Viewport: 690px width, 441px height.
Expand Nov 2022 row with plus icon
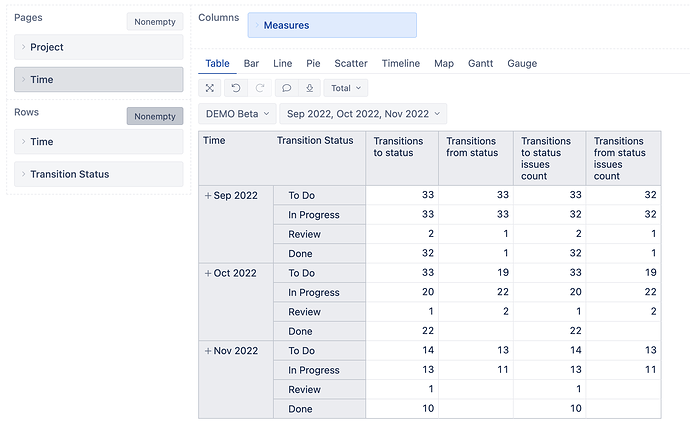208,351
